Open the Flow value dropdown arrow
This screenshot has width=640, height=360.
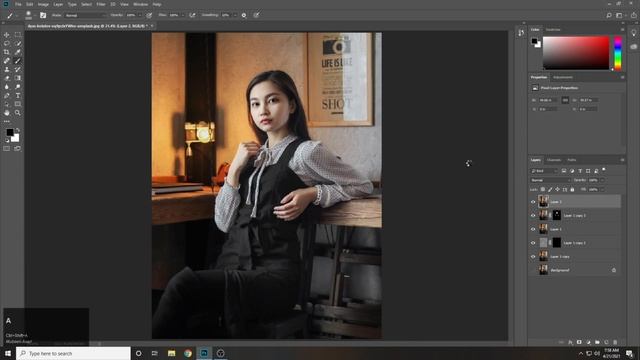pos(182,15)
